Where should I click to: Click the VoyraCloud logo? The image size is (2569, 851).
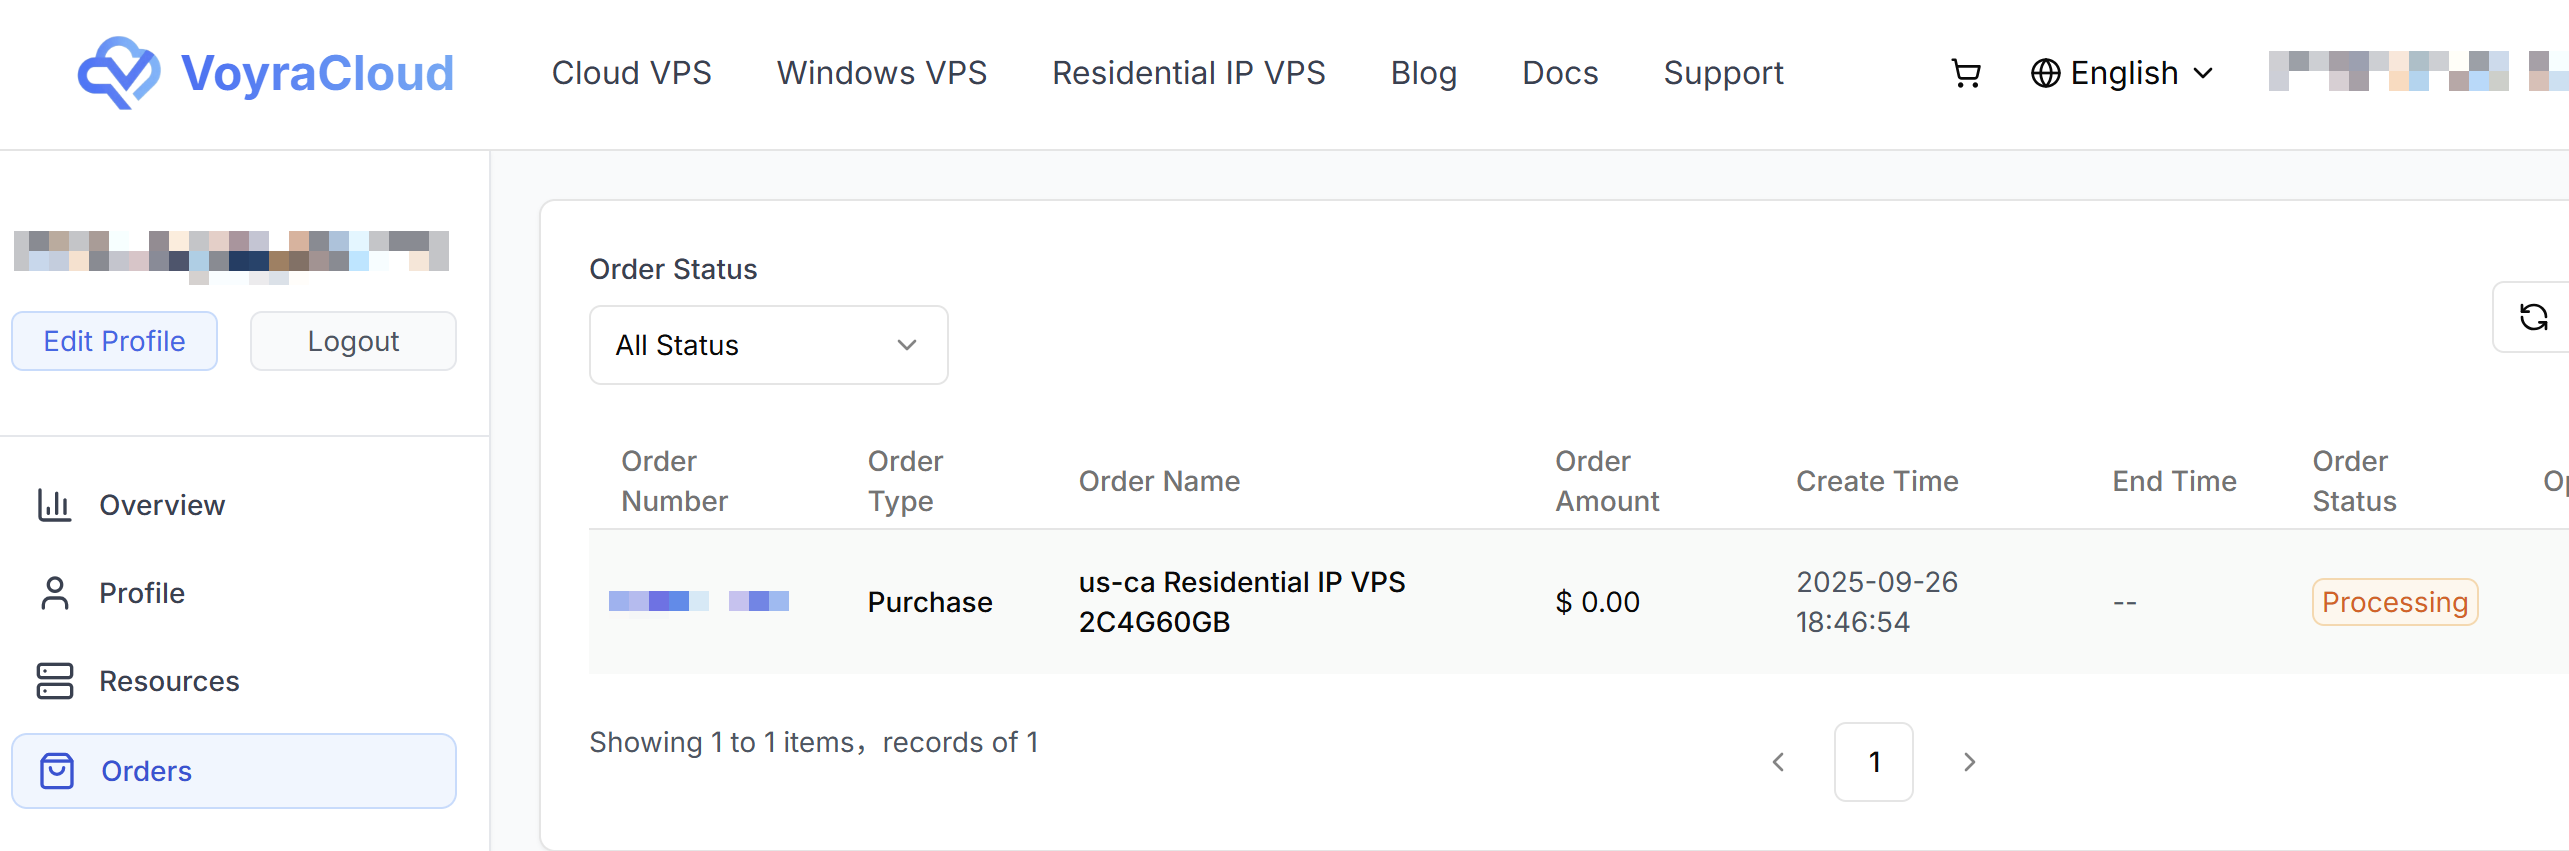click(x=266, y=73)
